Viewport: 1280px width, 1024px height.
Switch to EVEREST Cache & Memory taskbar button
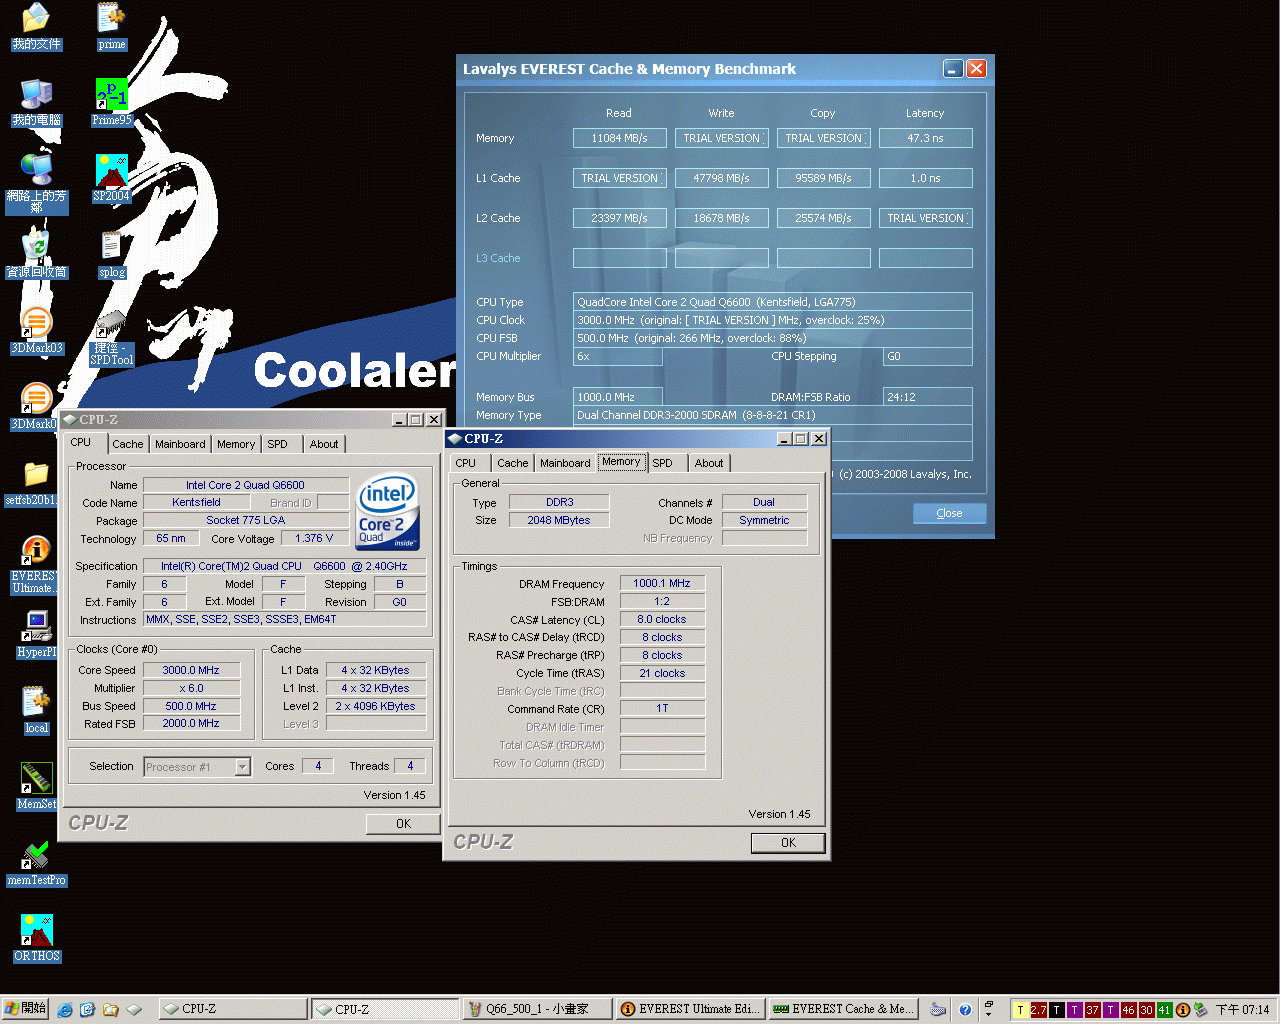tap(843, 1009)
